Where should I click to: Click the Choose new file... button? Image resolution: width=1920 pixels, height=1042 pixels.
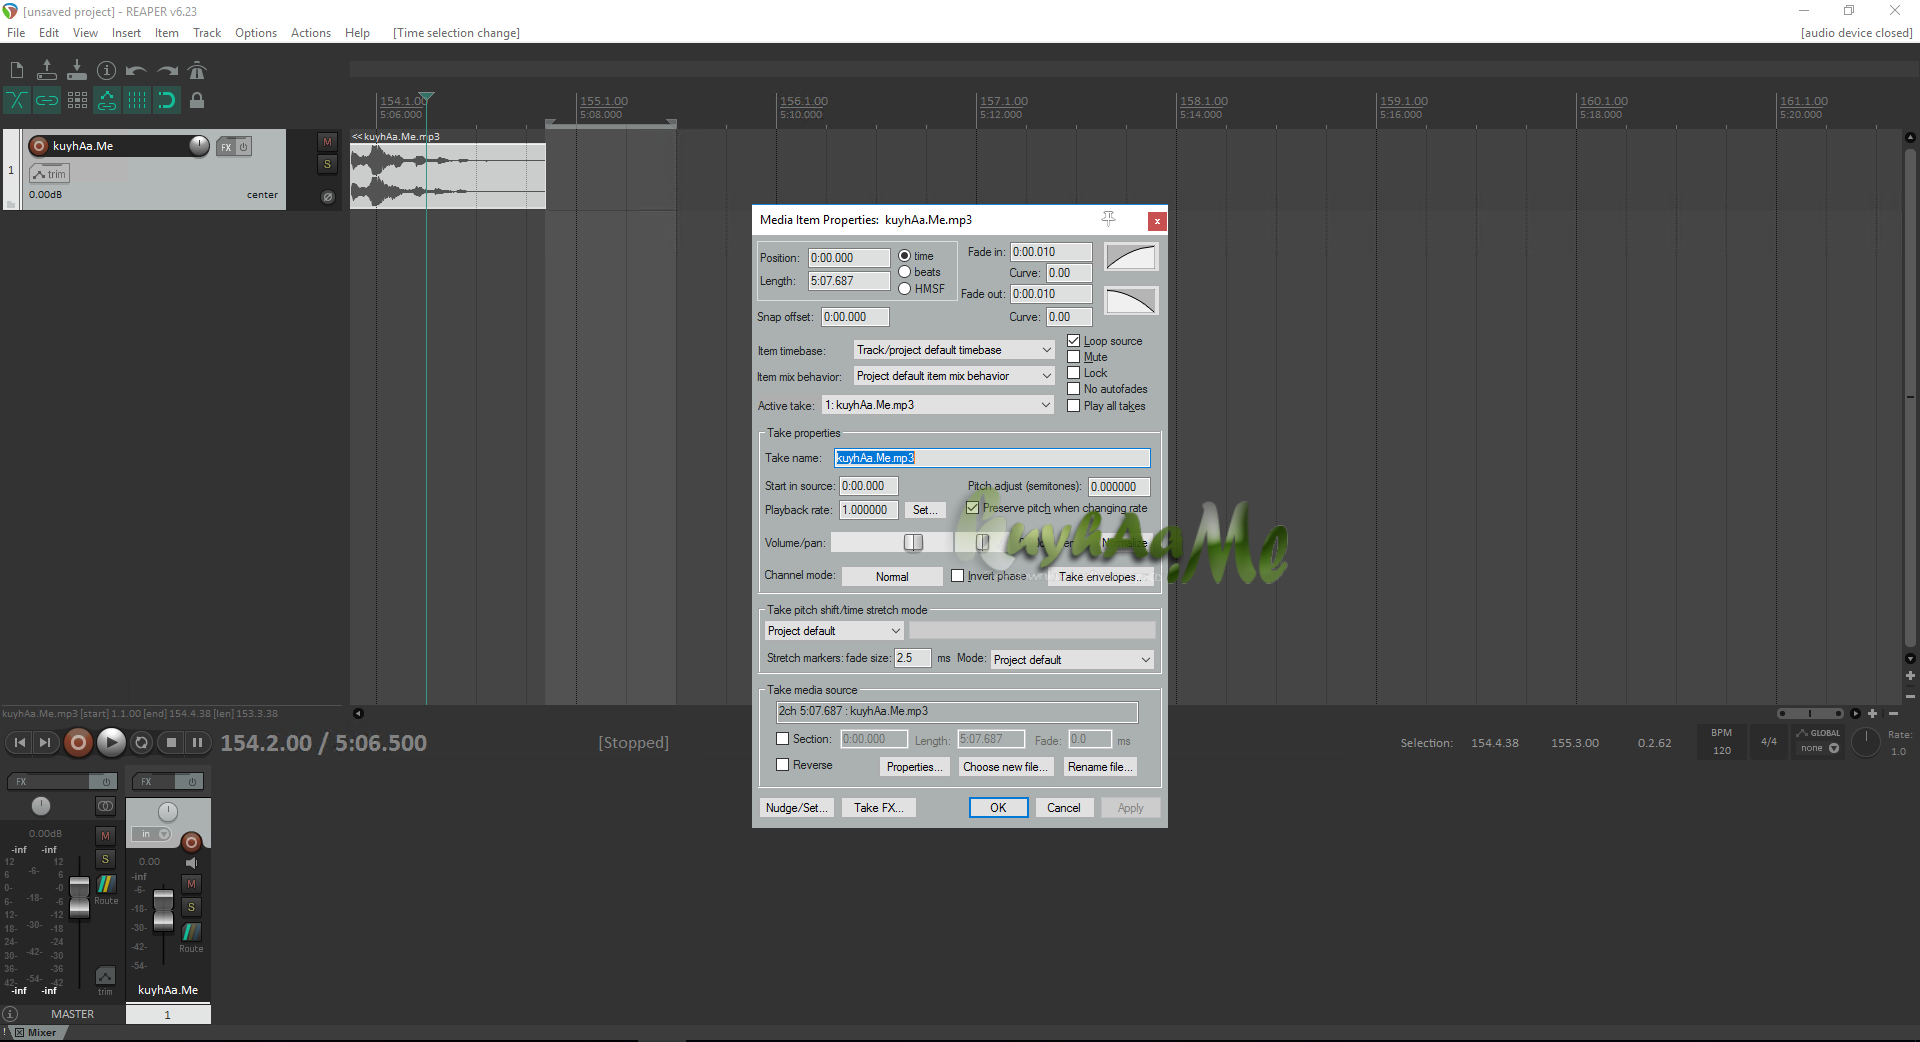[x=1005, y=767]
